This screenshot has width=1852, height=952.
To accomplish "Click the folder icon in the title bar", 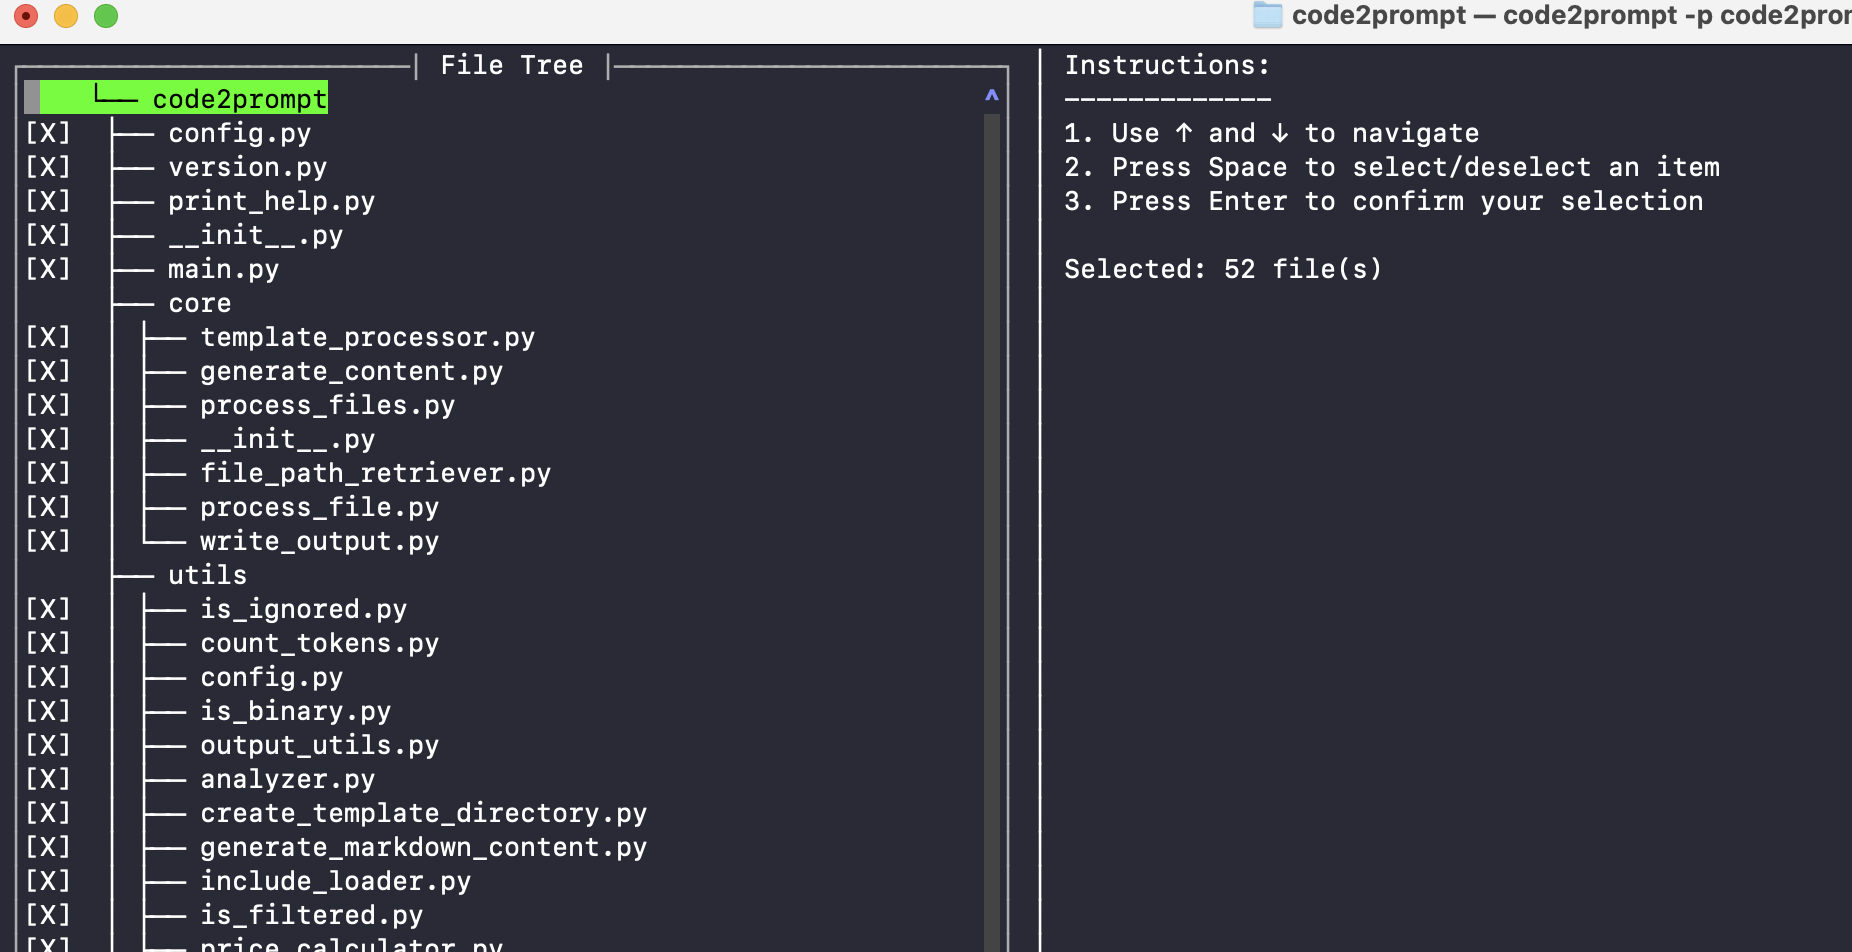I will click(1267, 15).
